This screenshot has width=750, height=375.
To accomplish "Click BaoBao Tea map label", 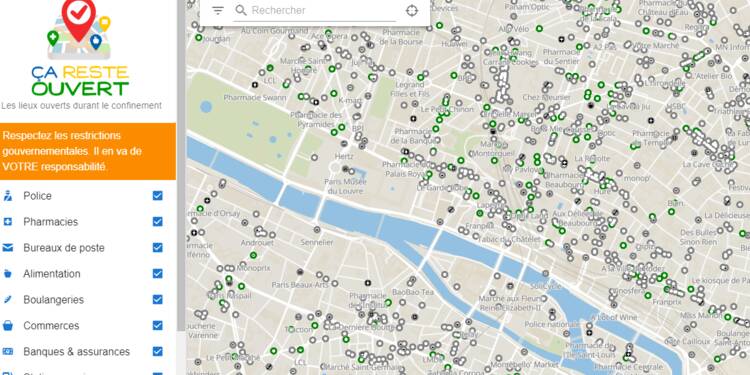I will [413, 291].
